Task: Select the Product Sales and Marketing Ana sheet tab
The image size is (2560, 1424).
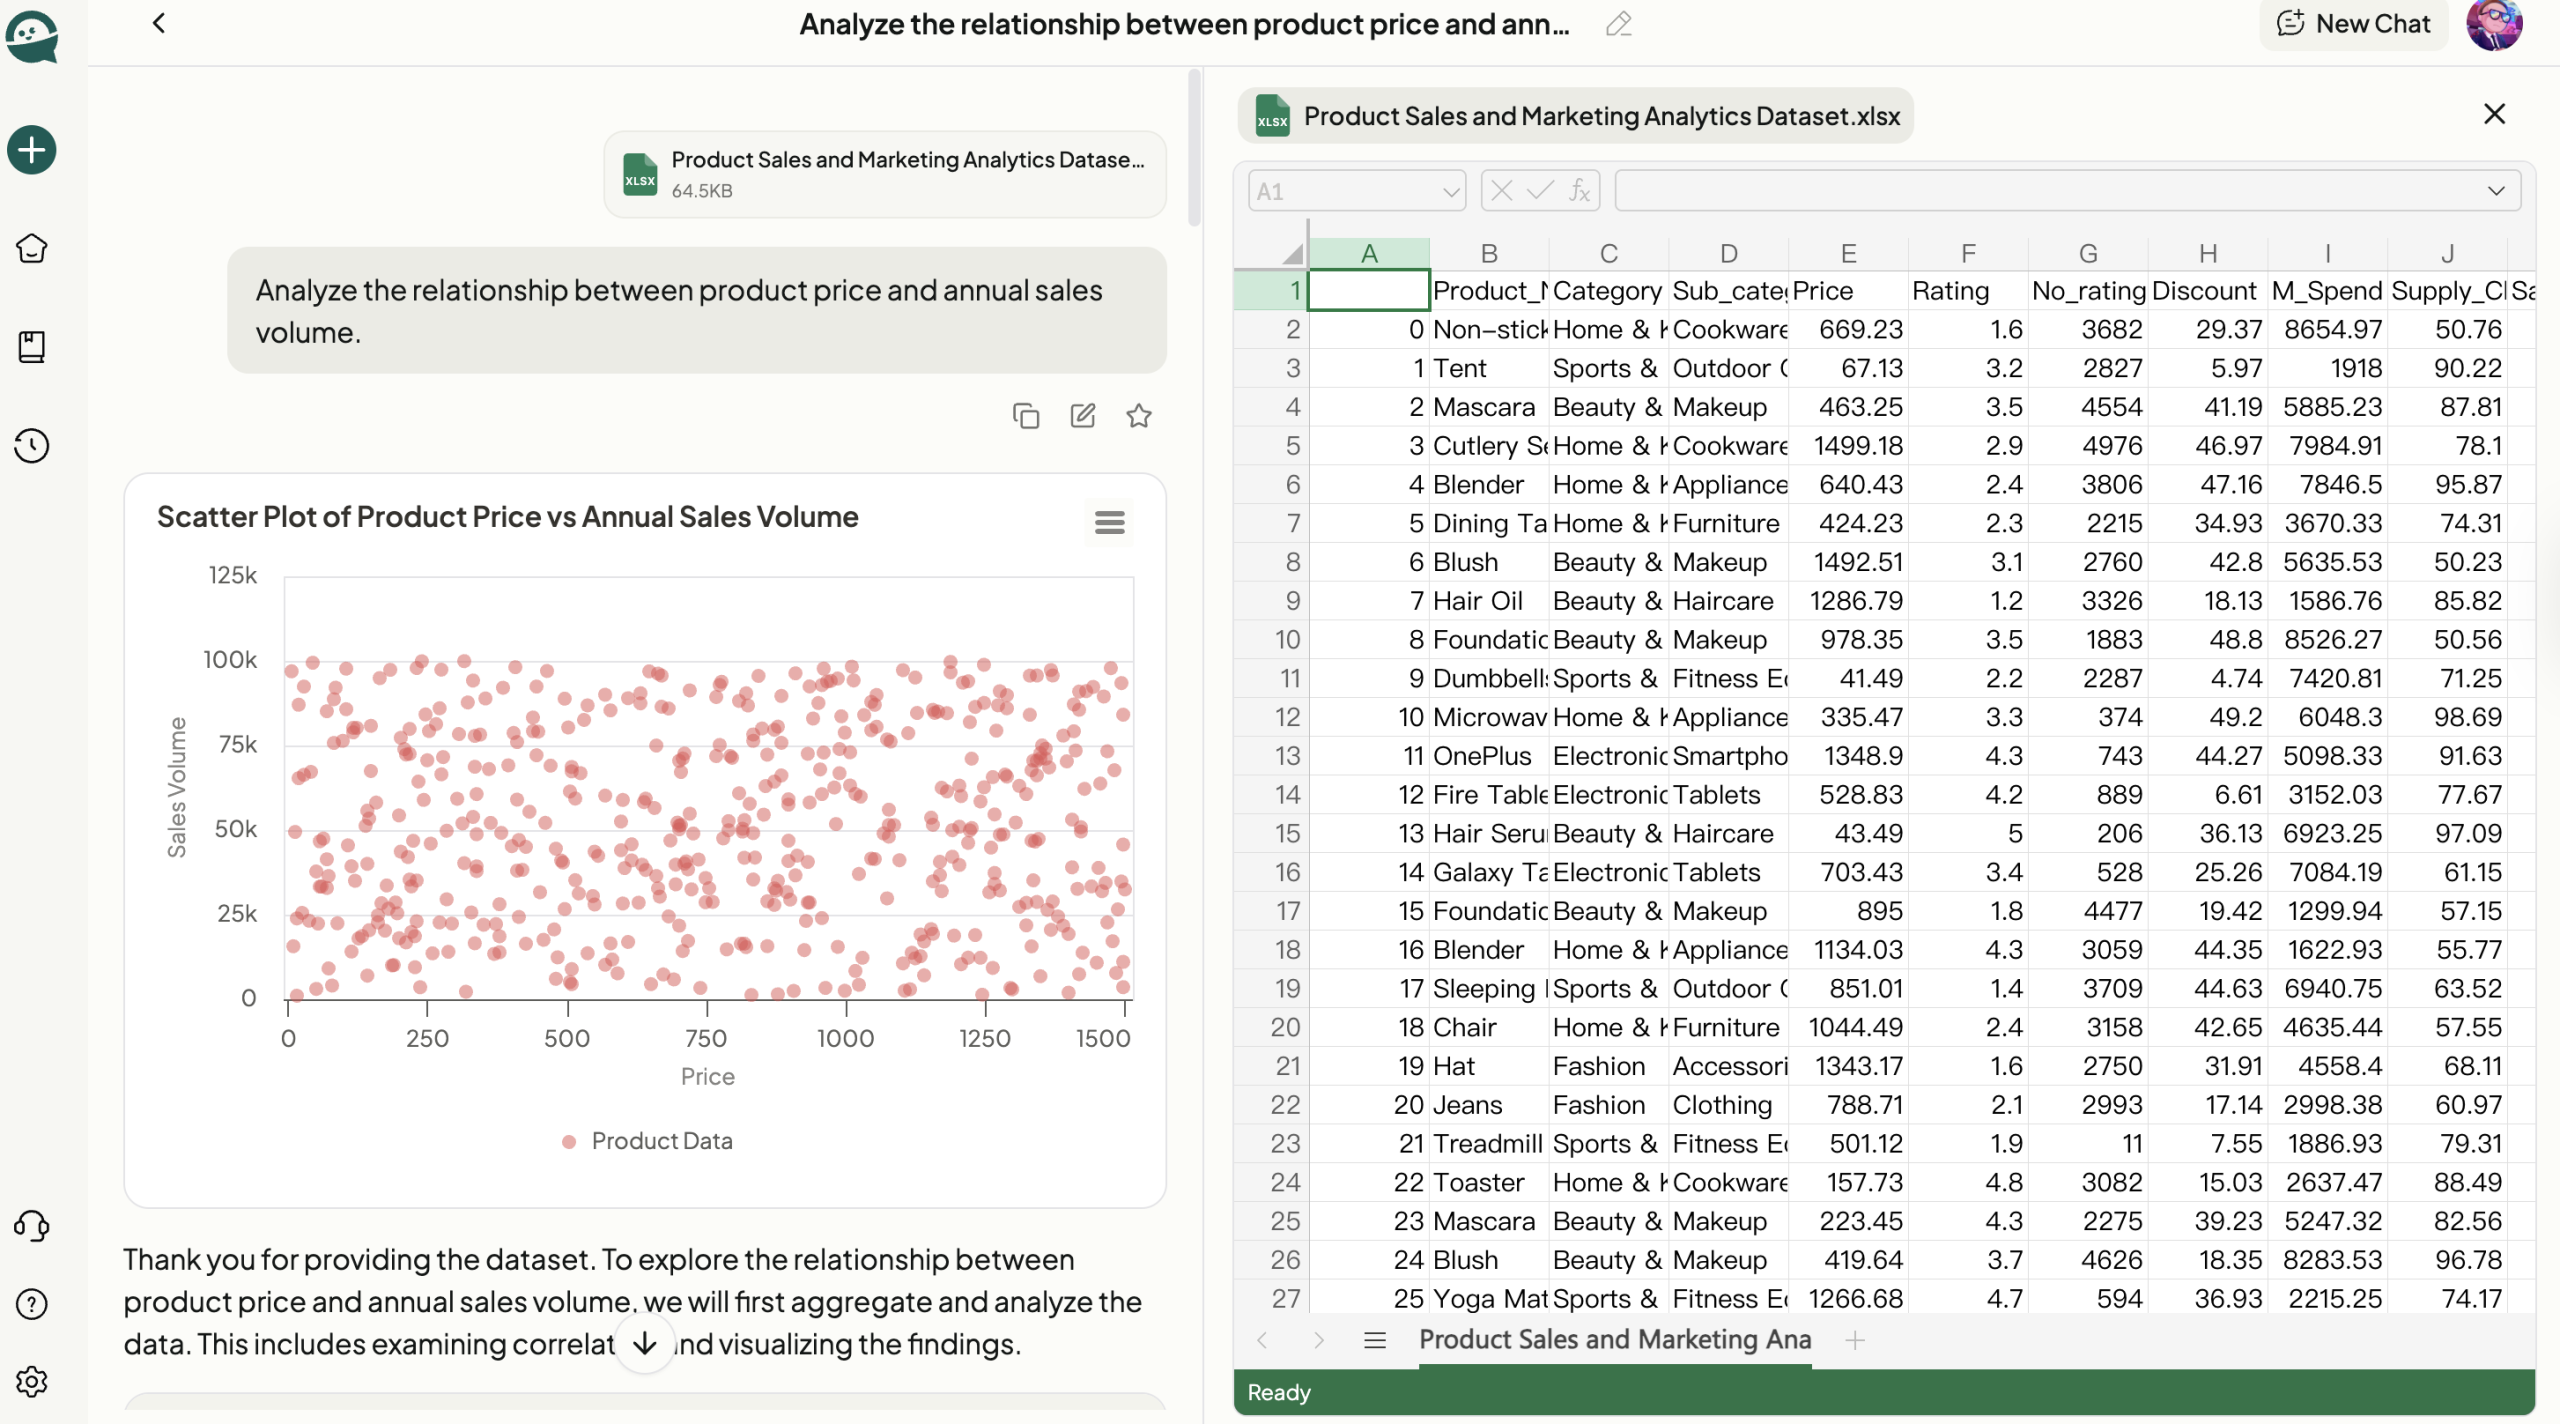Action: [1615, 1340]
